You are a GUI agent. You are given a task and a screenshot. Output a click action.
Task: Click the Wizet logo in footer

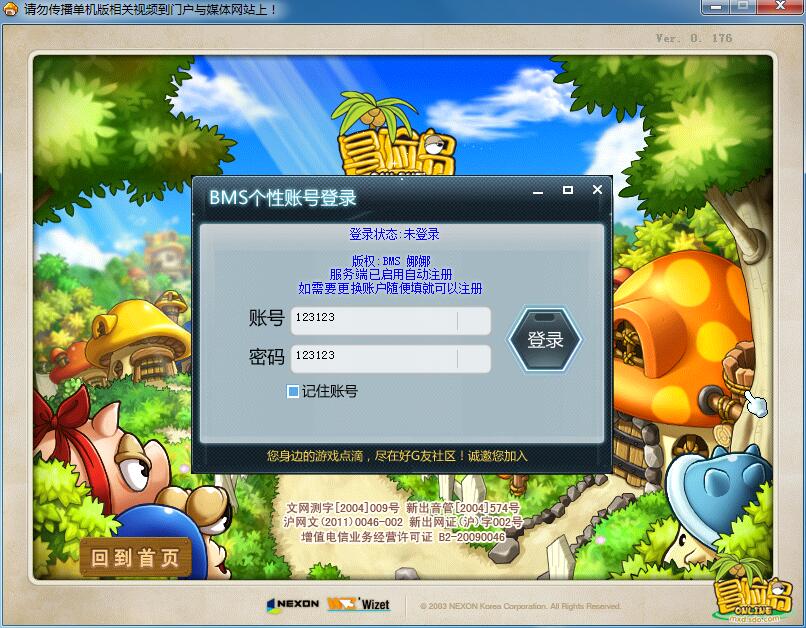359,605
